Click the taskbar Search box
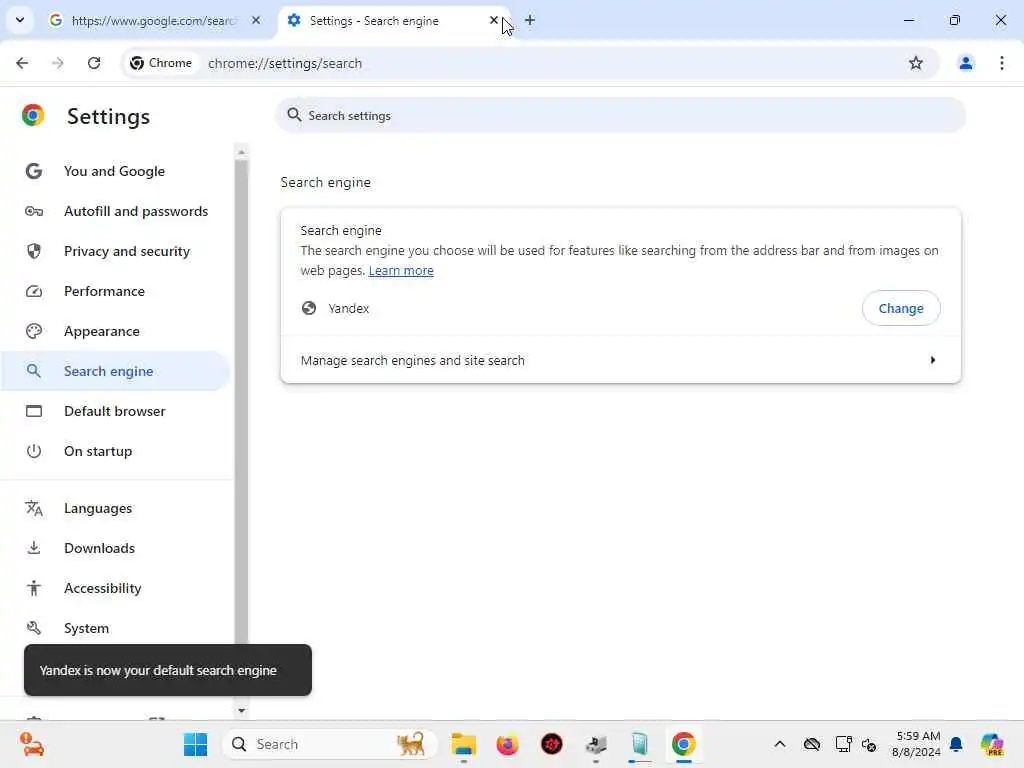 click(330, 744)
